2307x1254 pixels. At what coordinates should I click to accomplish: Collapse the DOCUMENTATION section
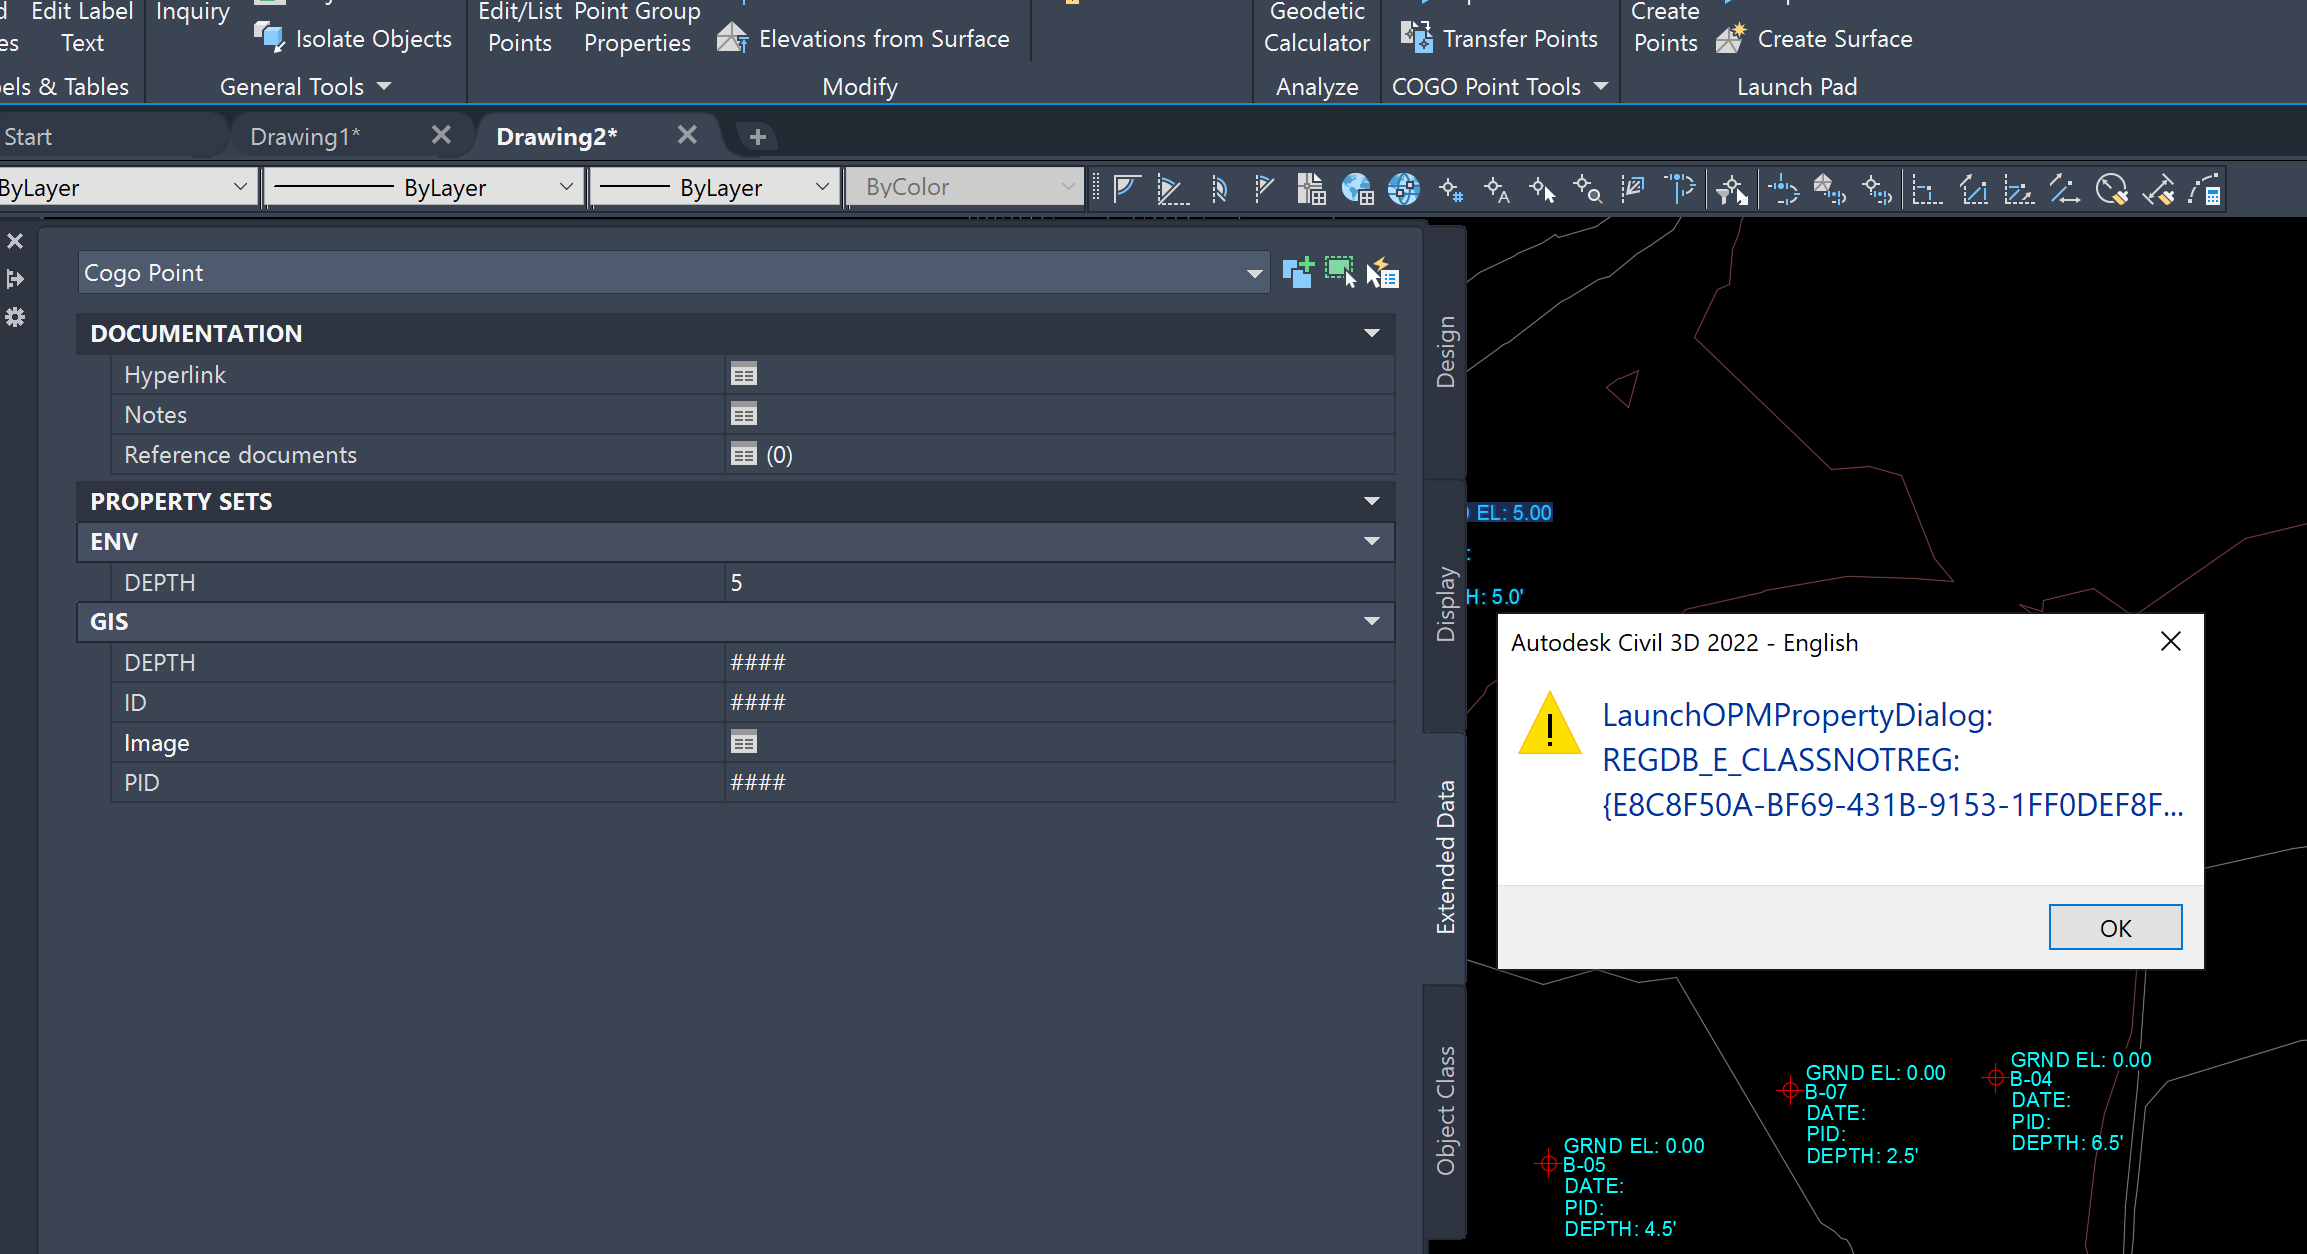1372,333
